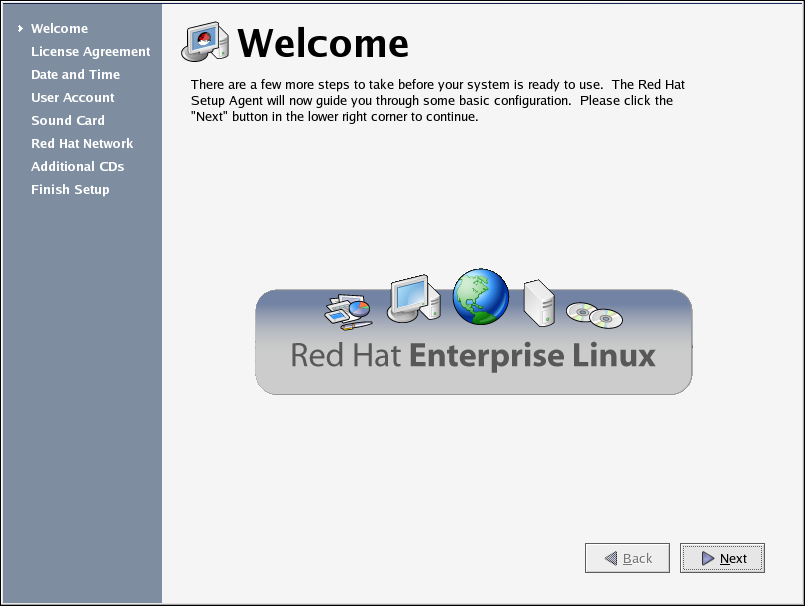Select User Account in the sidebar
The height and width of the screenshot is (606, 805).
(72, 98)
